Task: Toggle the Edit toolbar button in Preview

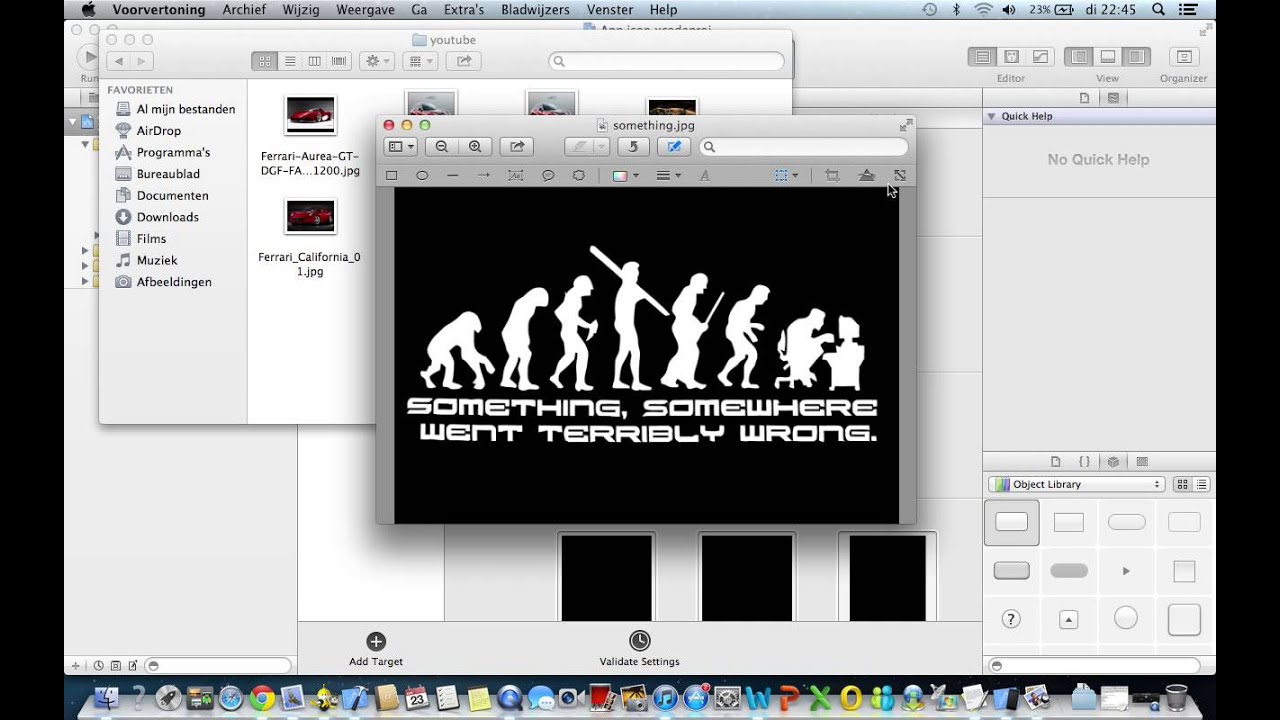Action: pyautogui.click(x=674, y=147)
